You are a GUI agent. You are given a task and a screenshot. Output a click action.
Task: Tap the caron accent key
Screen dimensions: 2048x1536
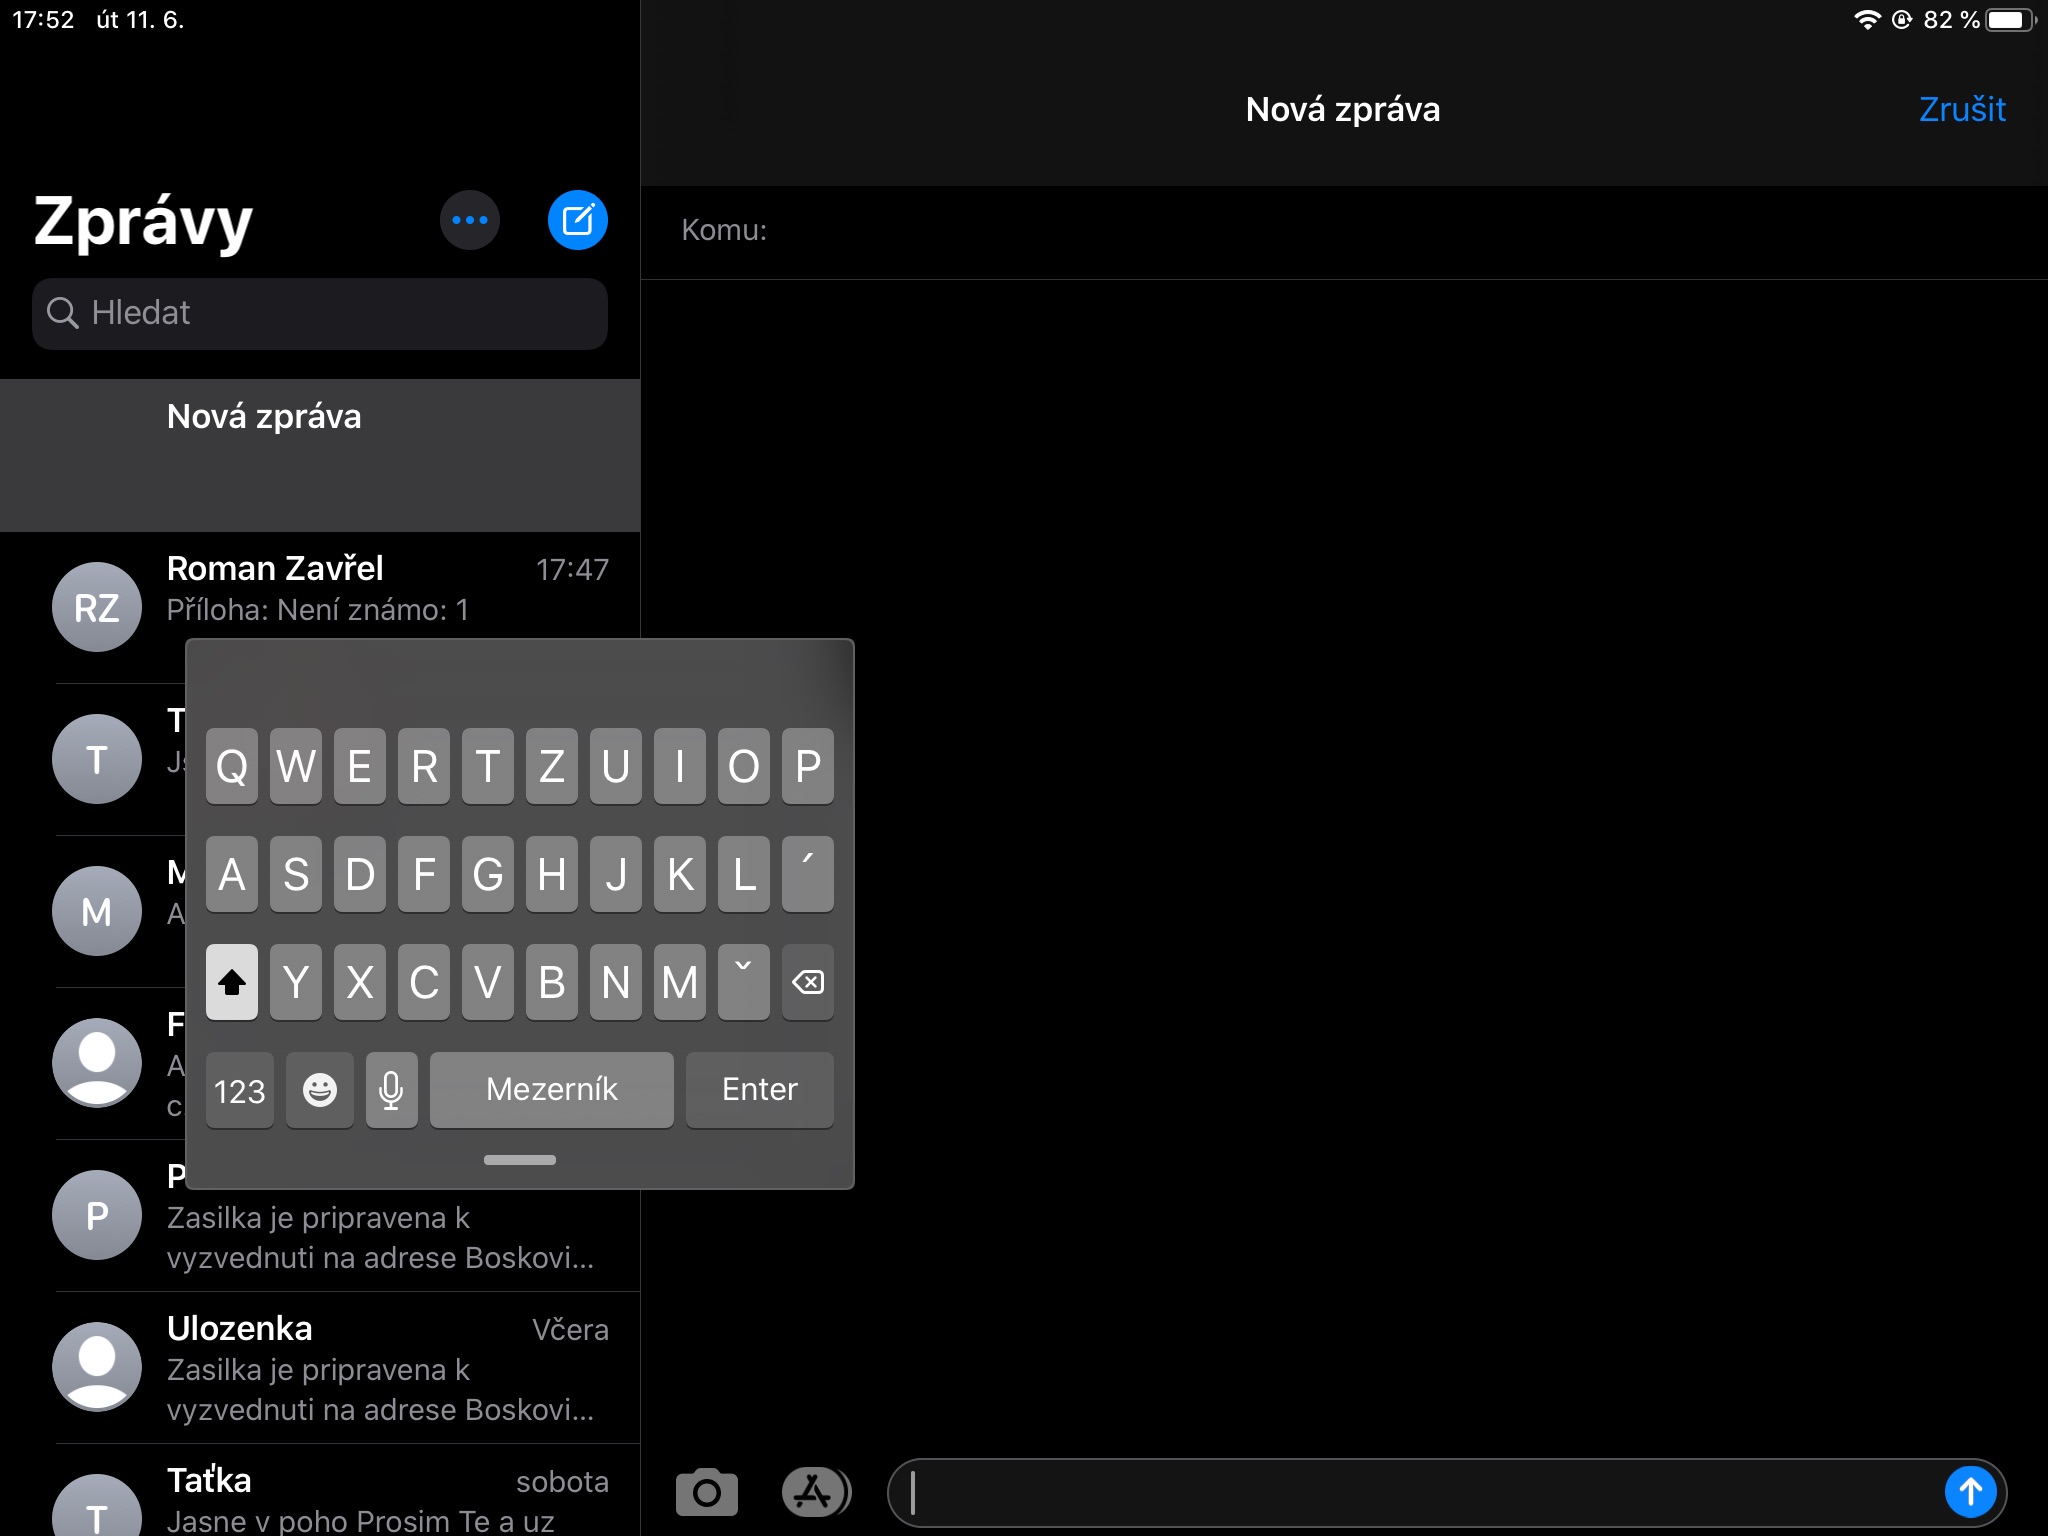tap(744, 982)
